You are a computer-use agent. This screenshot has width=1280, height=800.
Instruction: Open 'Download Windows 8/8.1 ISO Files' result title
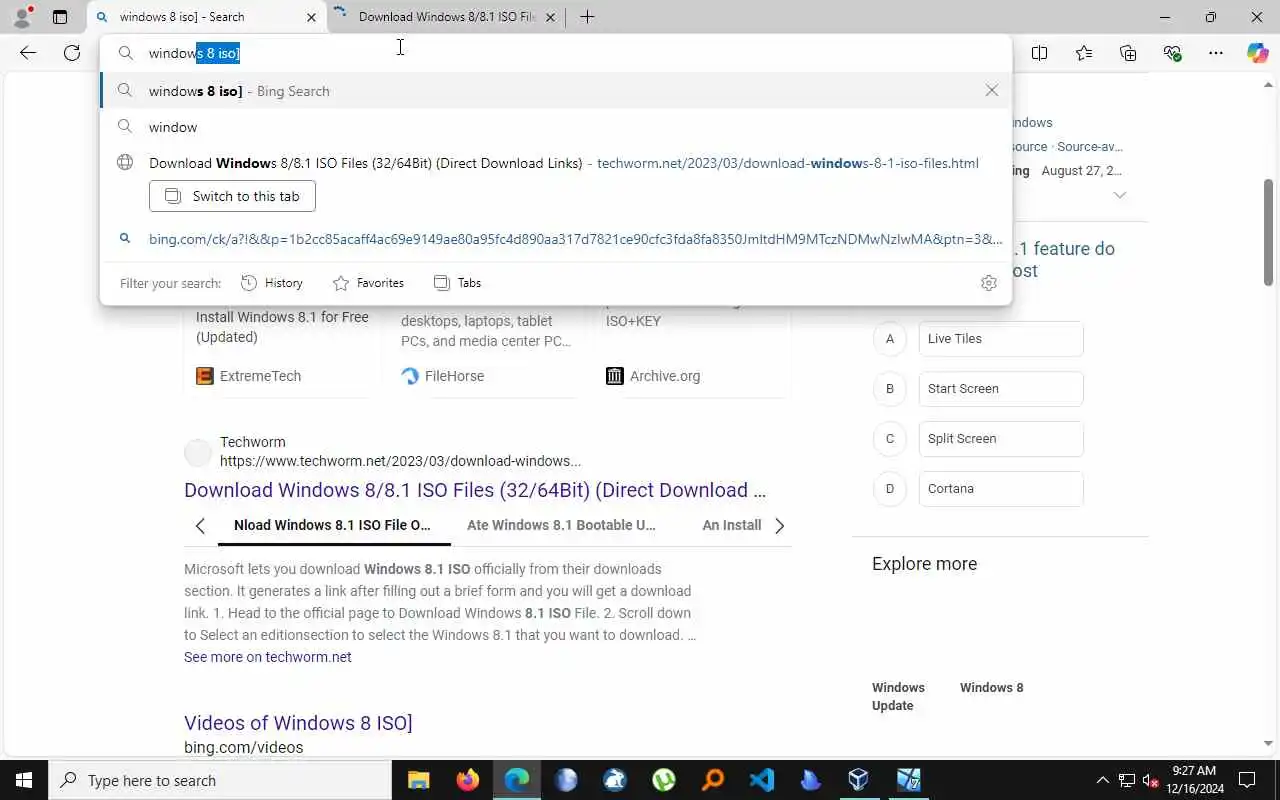(475, 490)
